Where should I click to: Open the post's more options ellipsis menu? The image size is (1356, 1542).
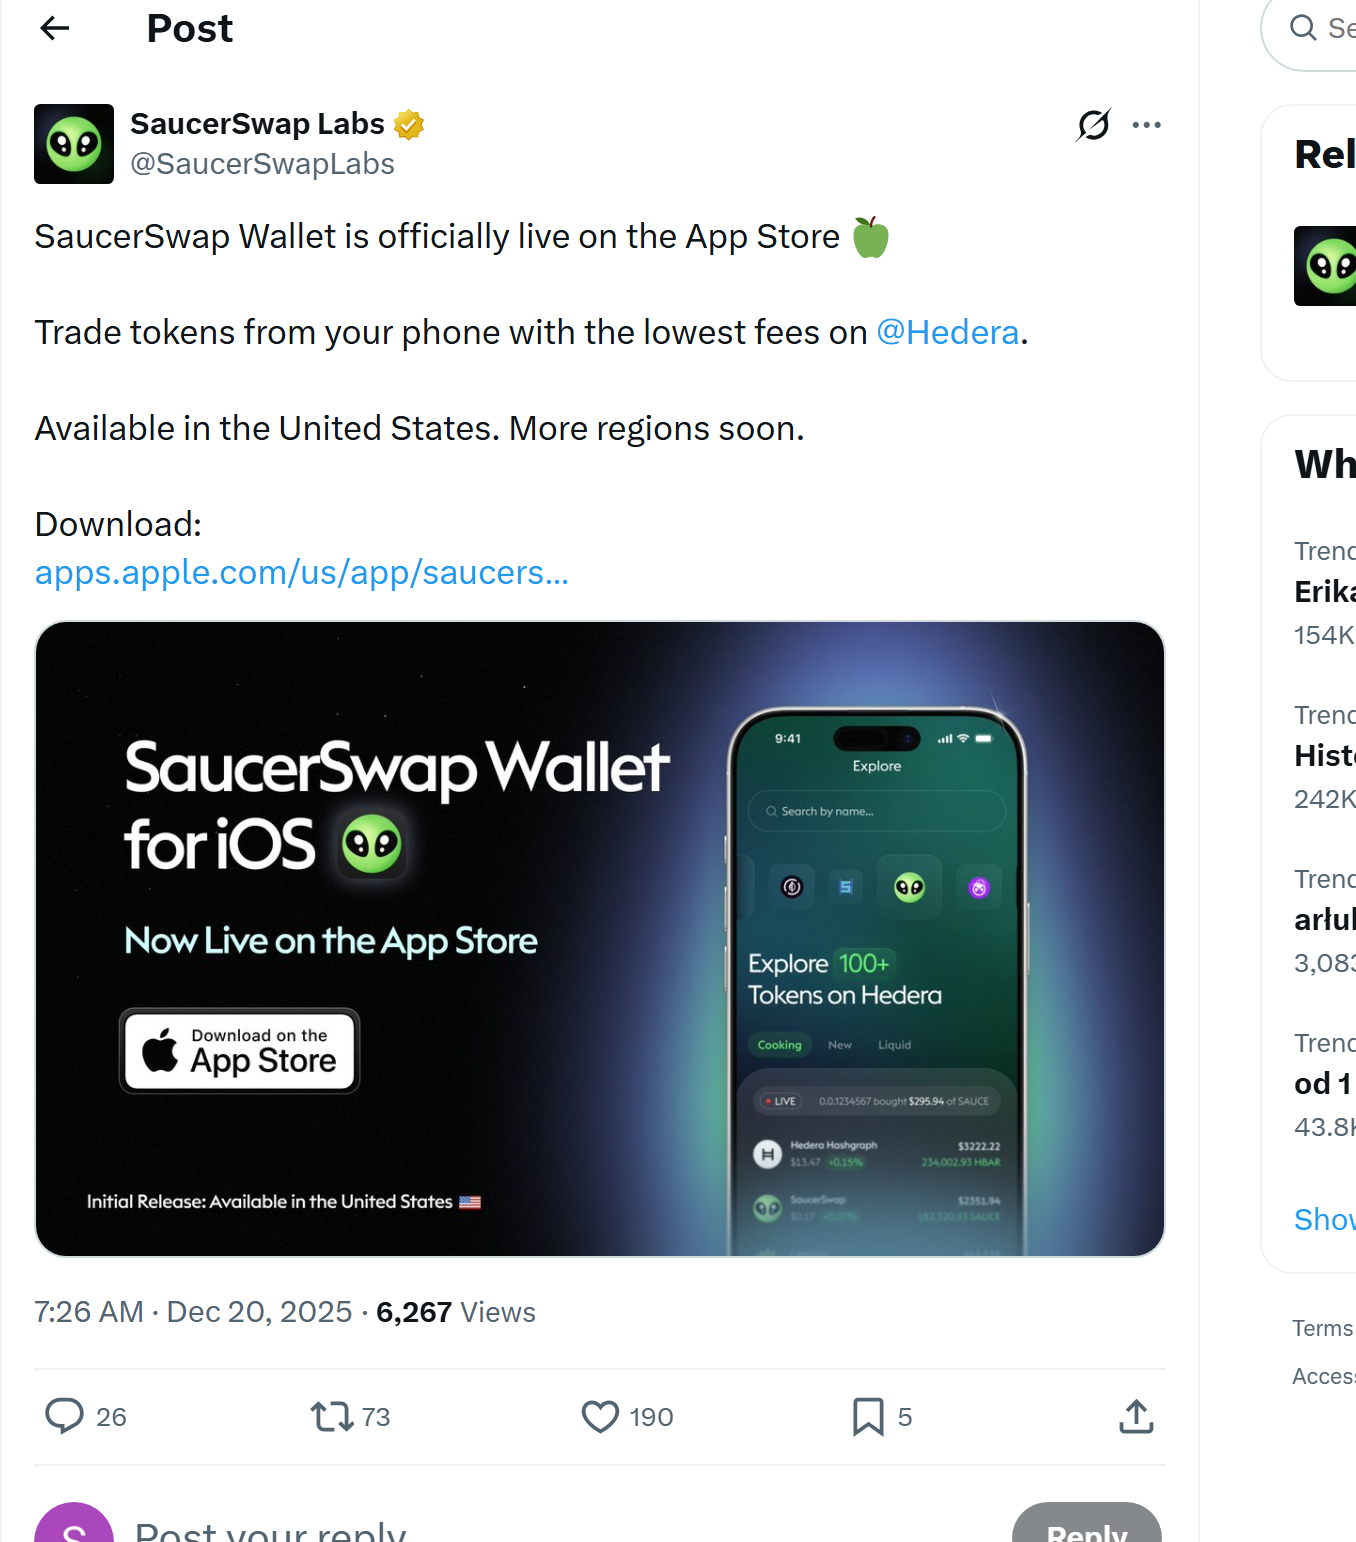pos(1147,124)
